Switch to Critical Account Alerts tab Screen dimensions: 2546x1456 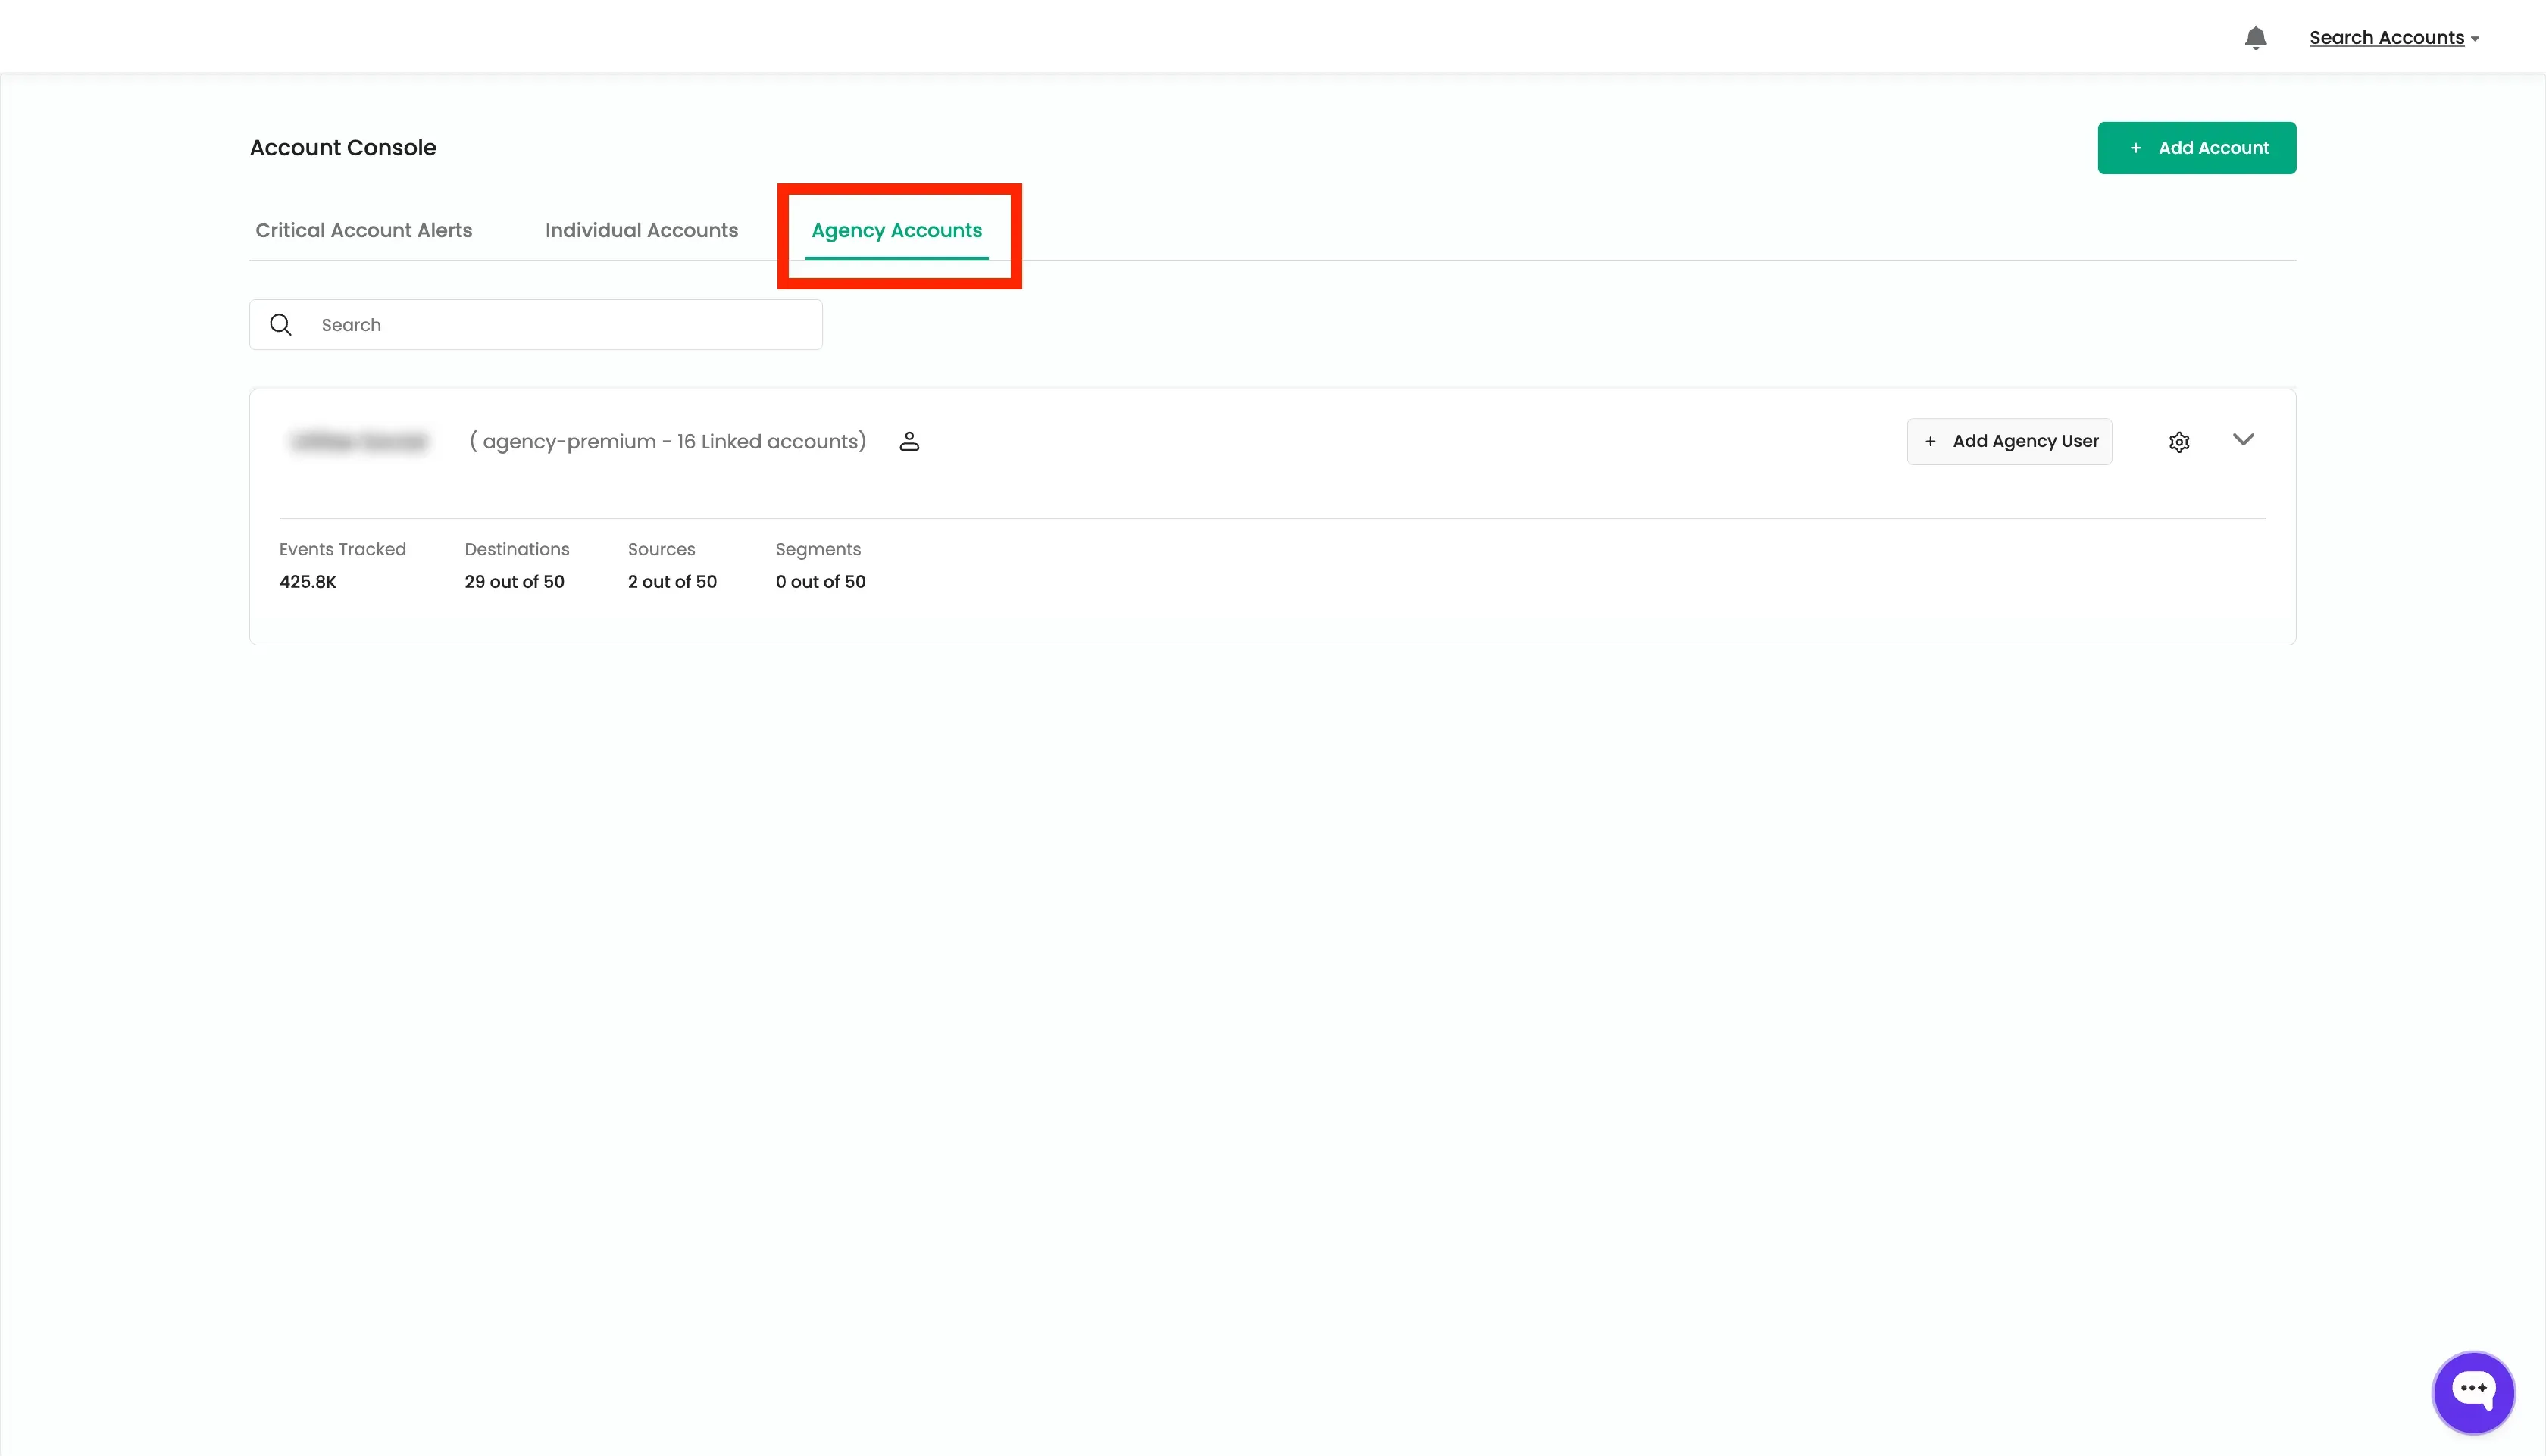(364, 230)
